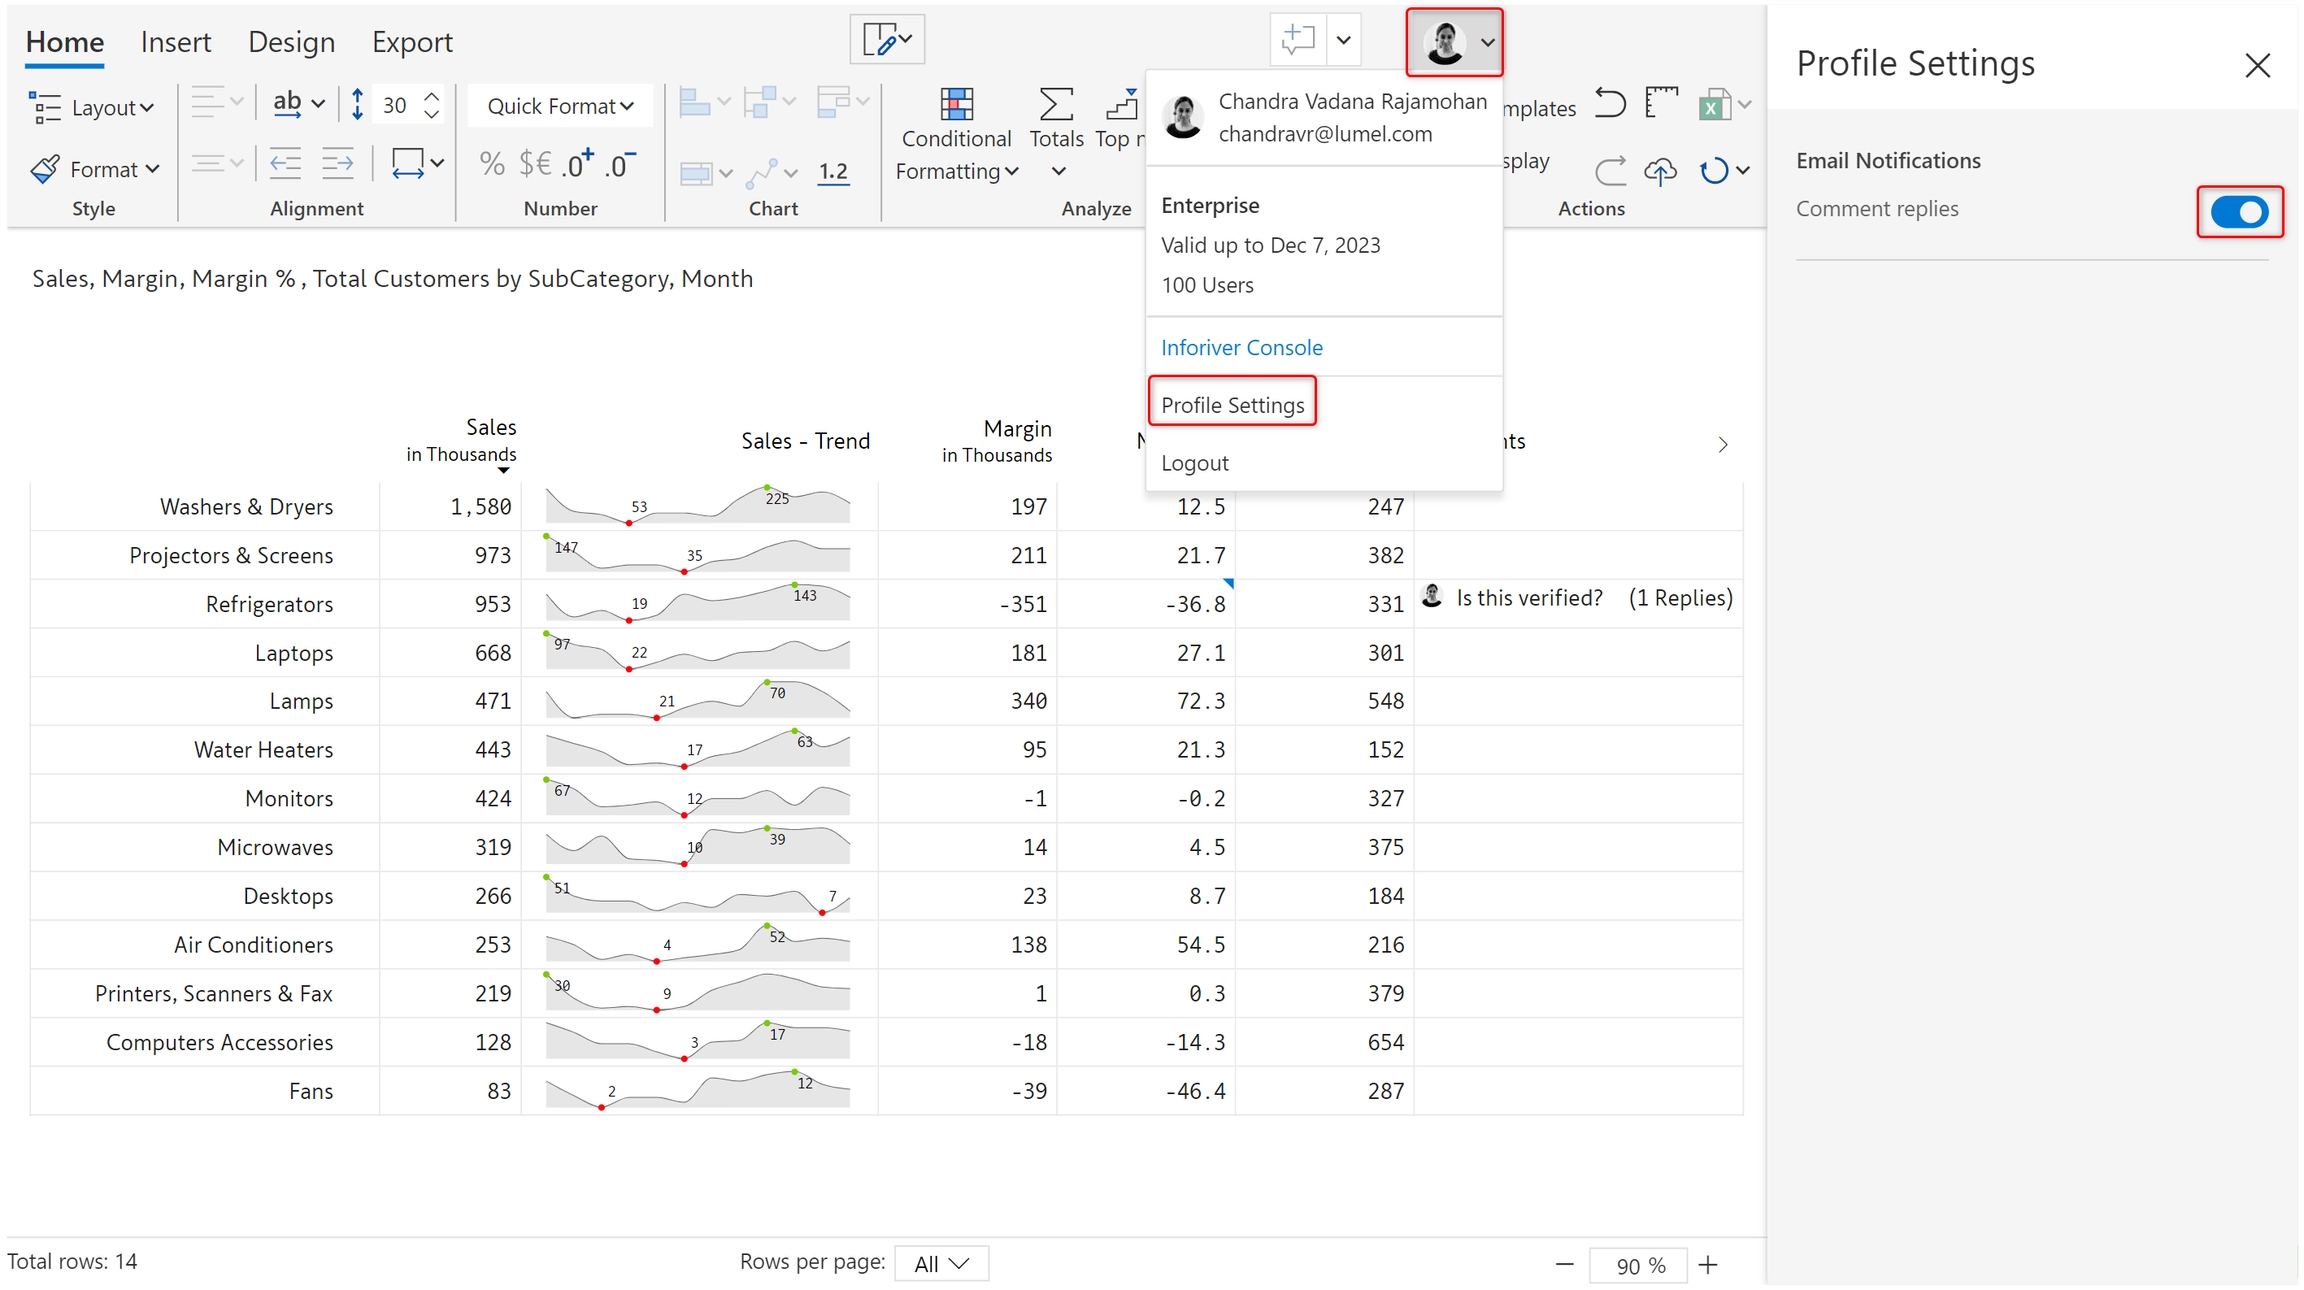
Task: Click the Totals sigma icon
Action: tap(1056, 104)
